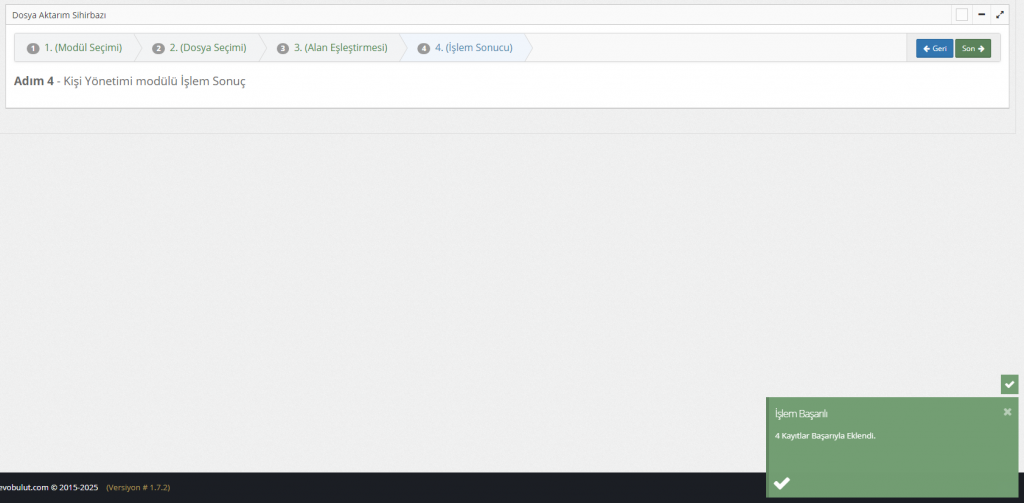The width and height of the screenshot is (1024, 503).
Task: Click the number 3 step badge
Action: [283, 48]
